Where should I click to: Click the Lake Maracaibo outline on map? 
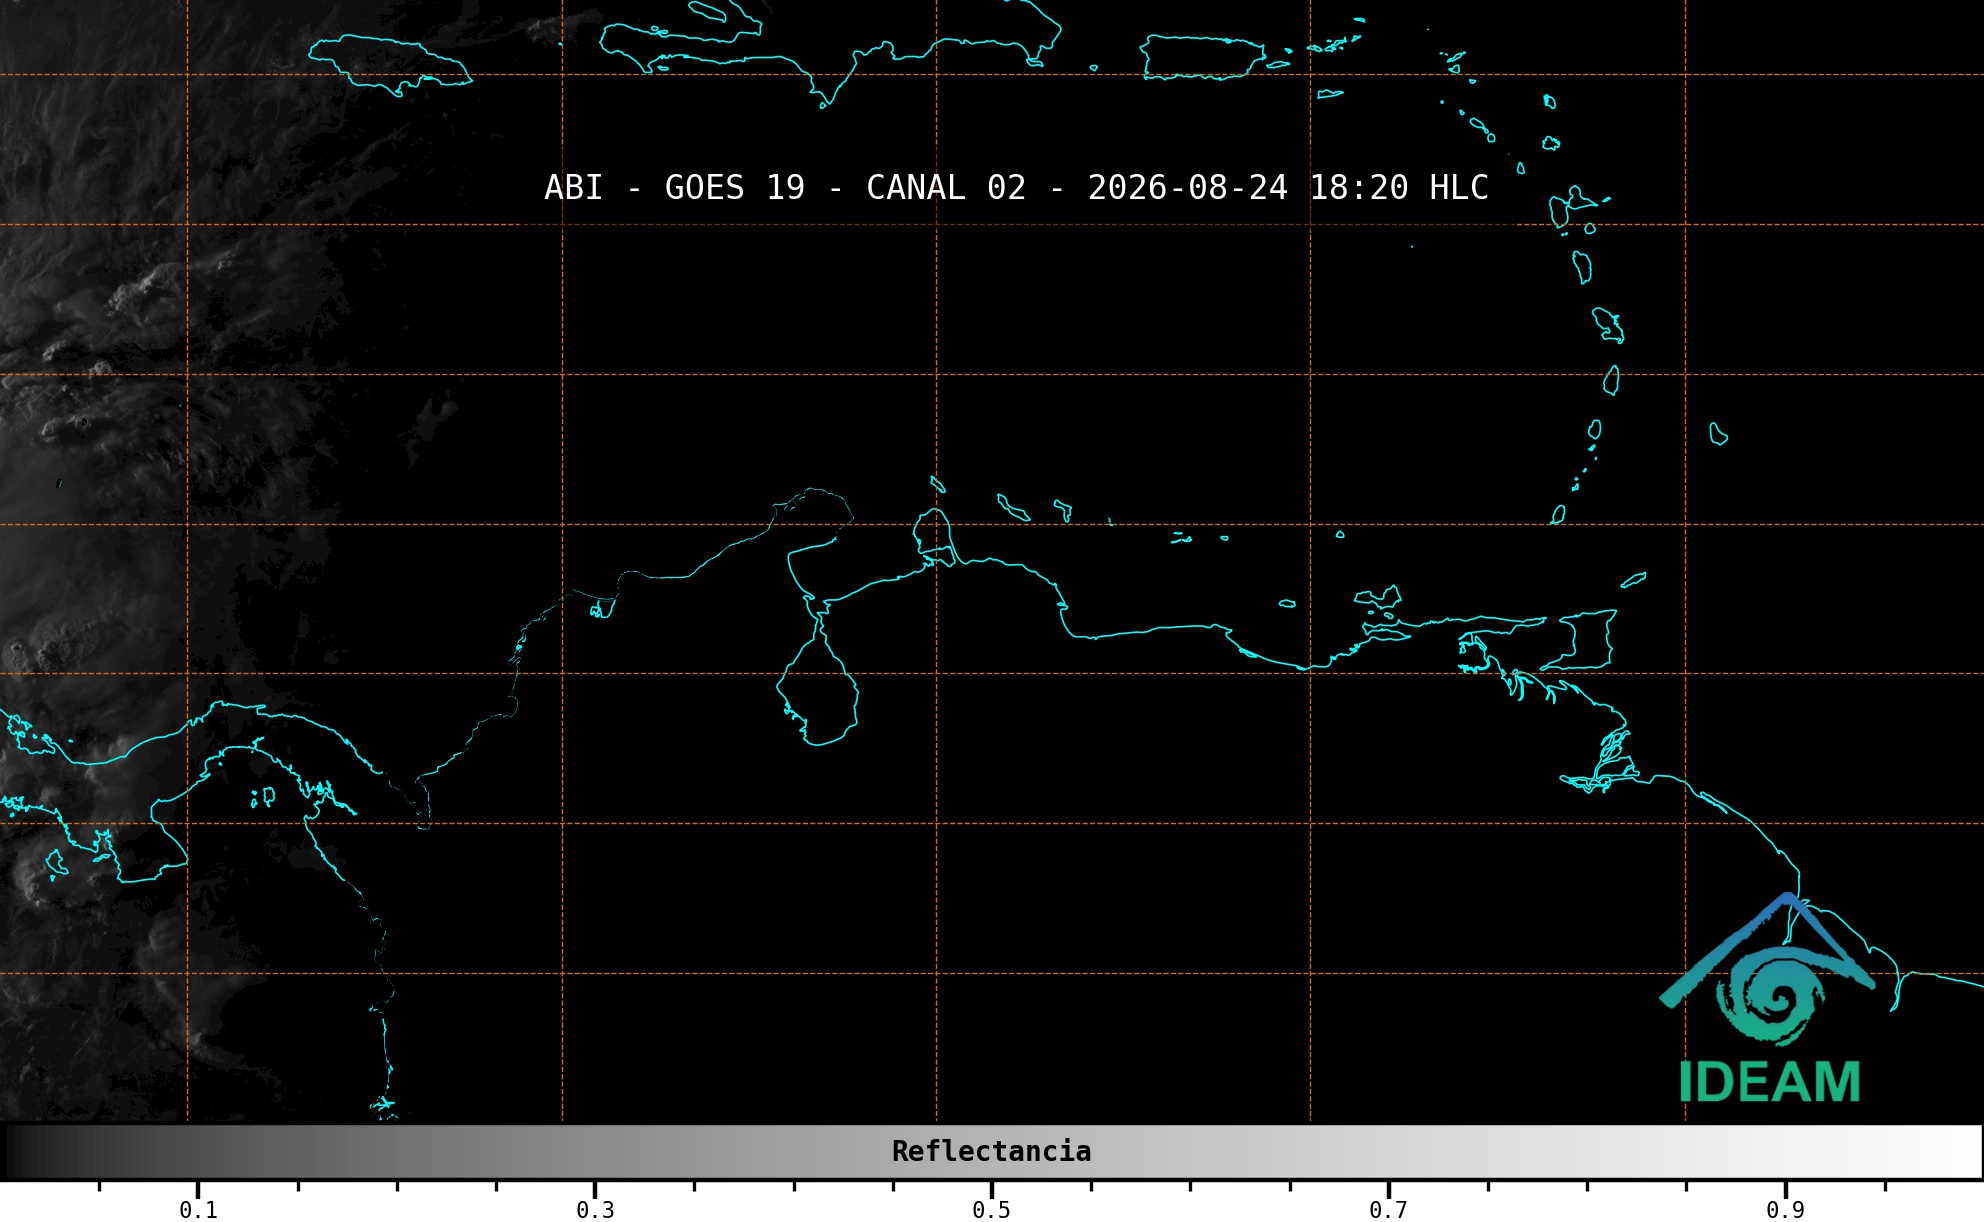(x=818, y=682)
